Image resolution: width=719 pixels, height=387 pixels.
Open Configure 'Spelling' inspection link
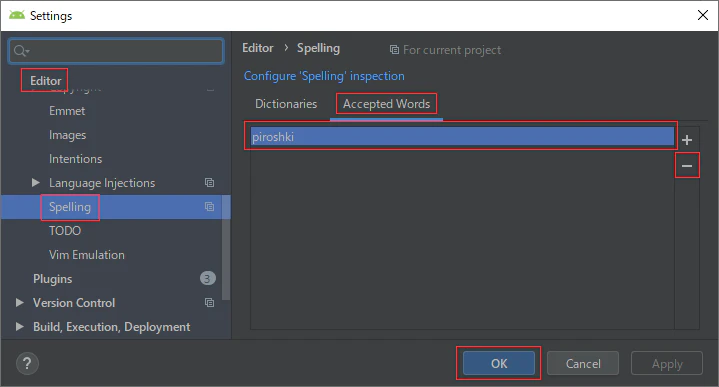[x=324, y=76]
